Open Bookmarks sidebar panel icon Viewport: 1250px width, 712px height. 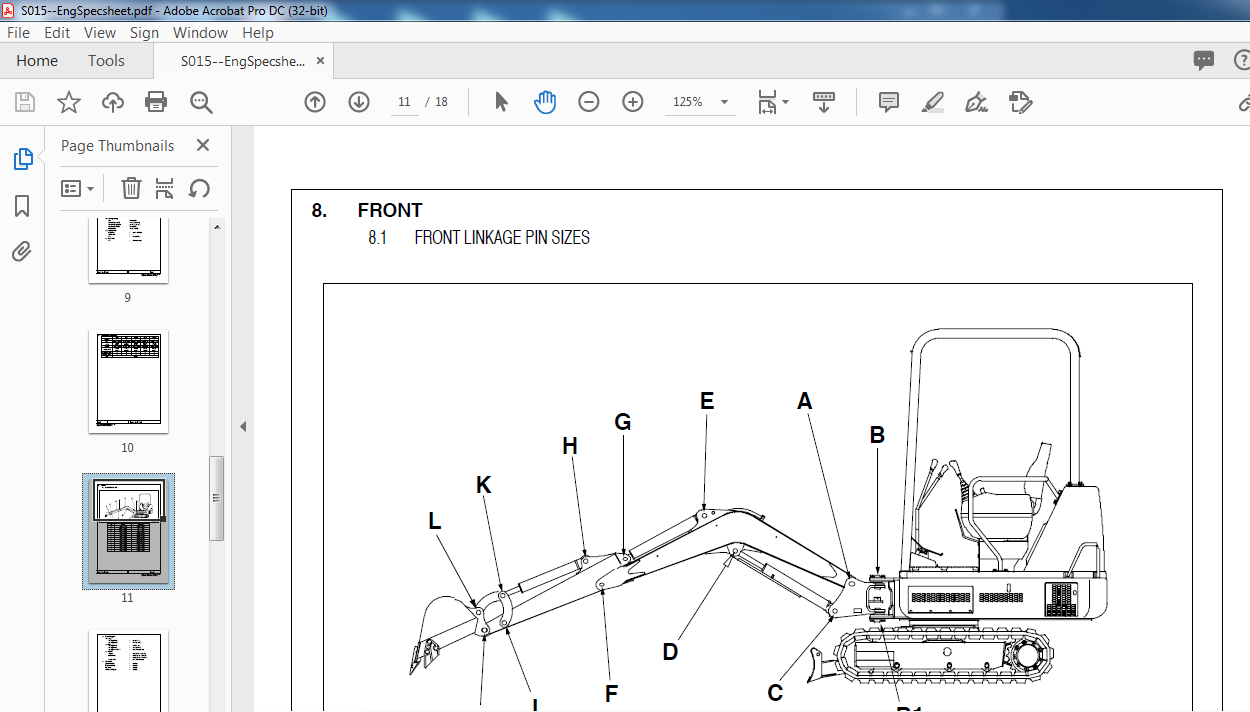[22, 206]
